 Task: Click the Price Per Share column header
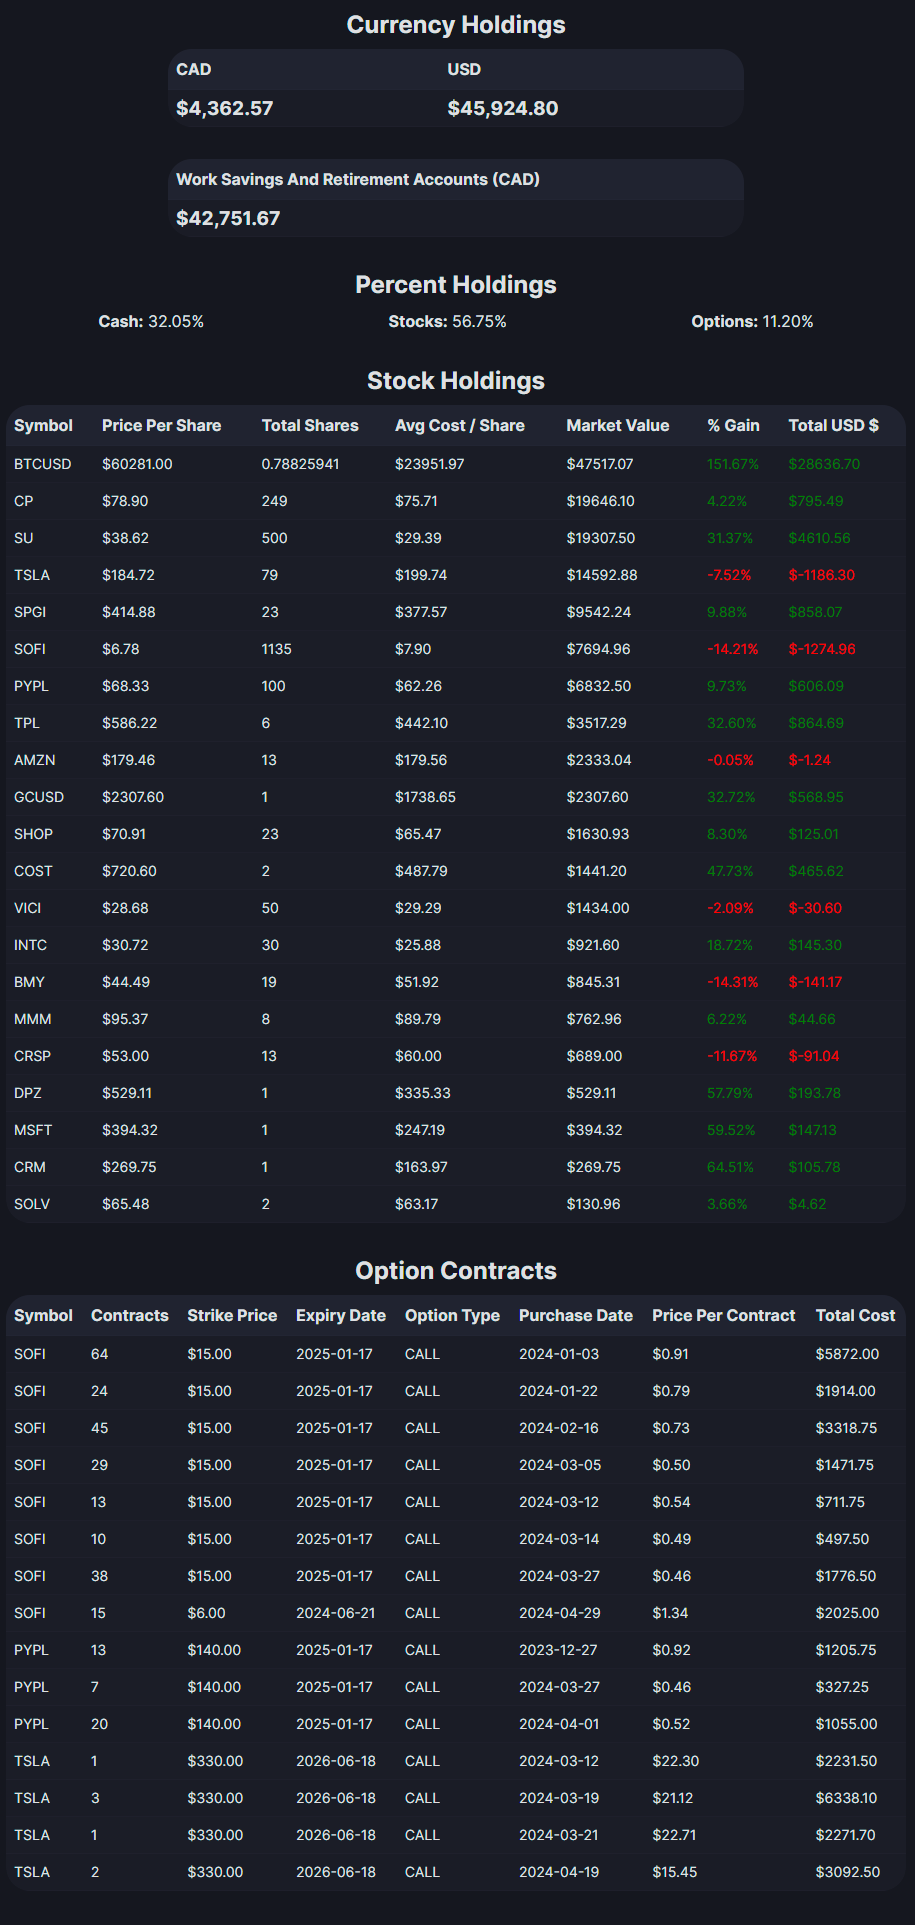pos(161,426)
